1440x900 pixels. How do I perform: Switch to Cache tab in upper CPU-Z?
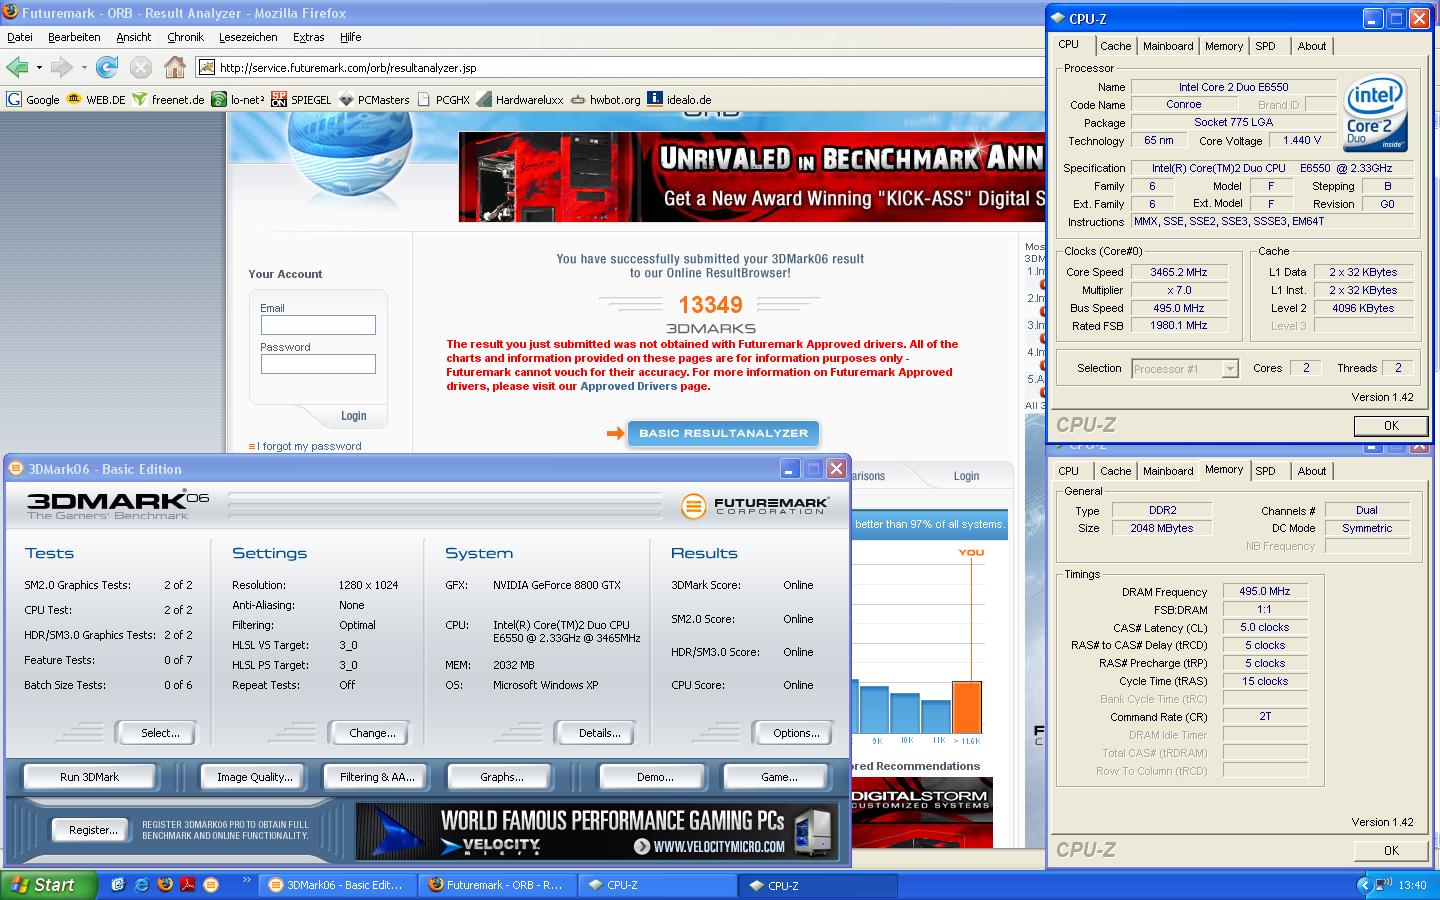coord(1115,46)
